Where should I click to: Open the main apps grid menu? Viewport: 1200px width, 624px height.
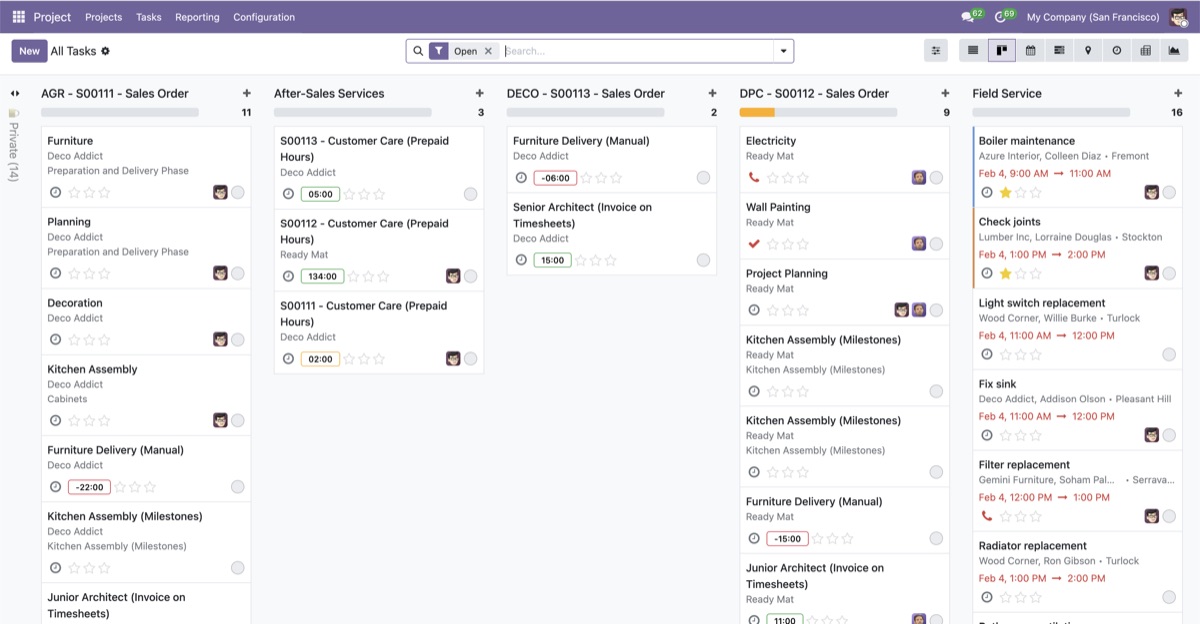[x=18, y=17]
